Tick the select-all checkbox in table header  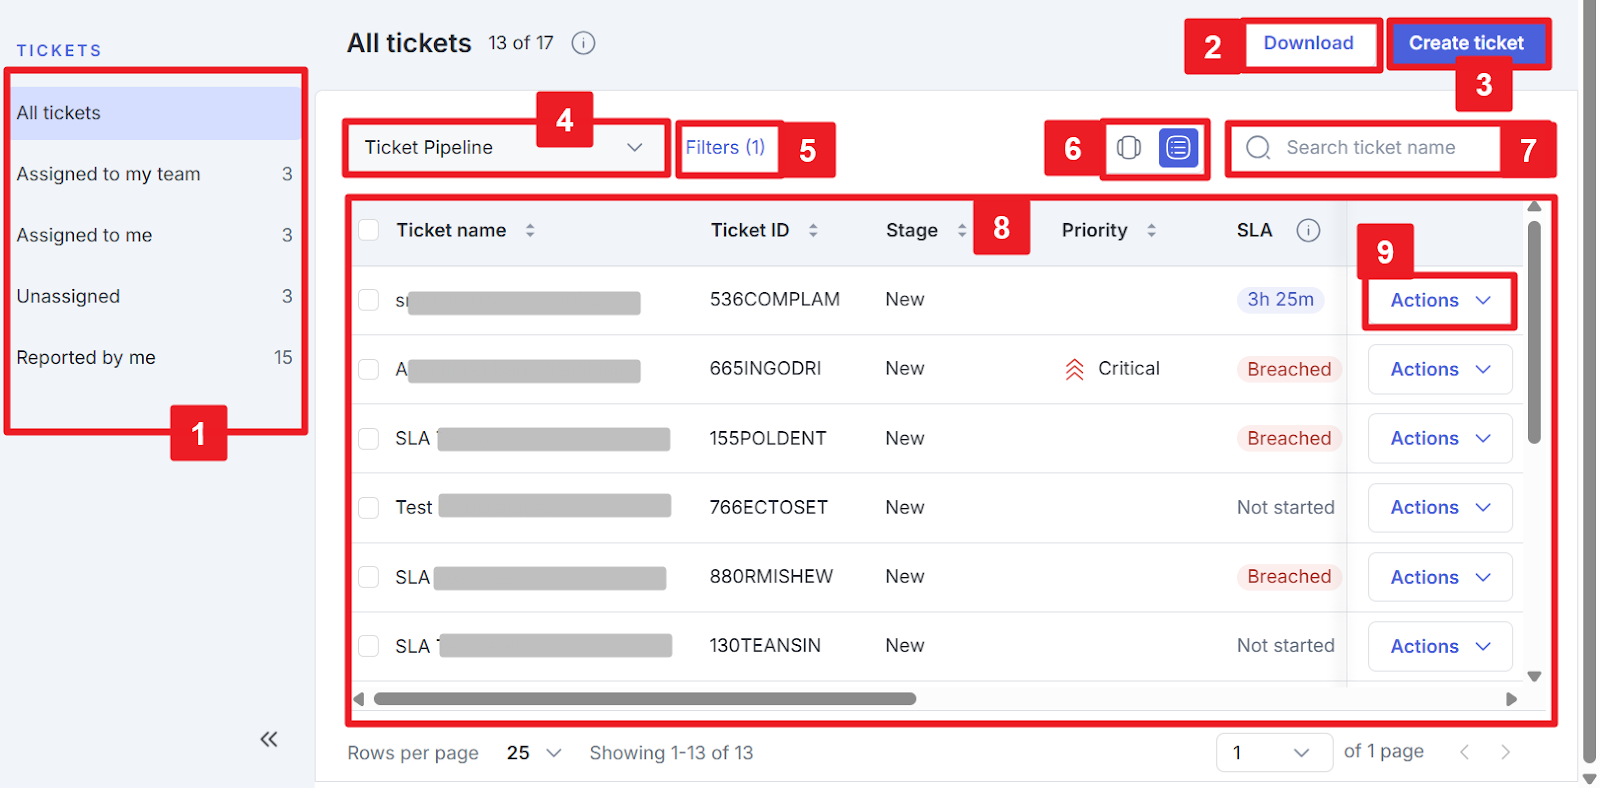pyautogui.click(x=369, y=230)
